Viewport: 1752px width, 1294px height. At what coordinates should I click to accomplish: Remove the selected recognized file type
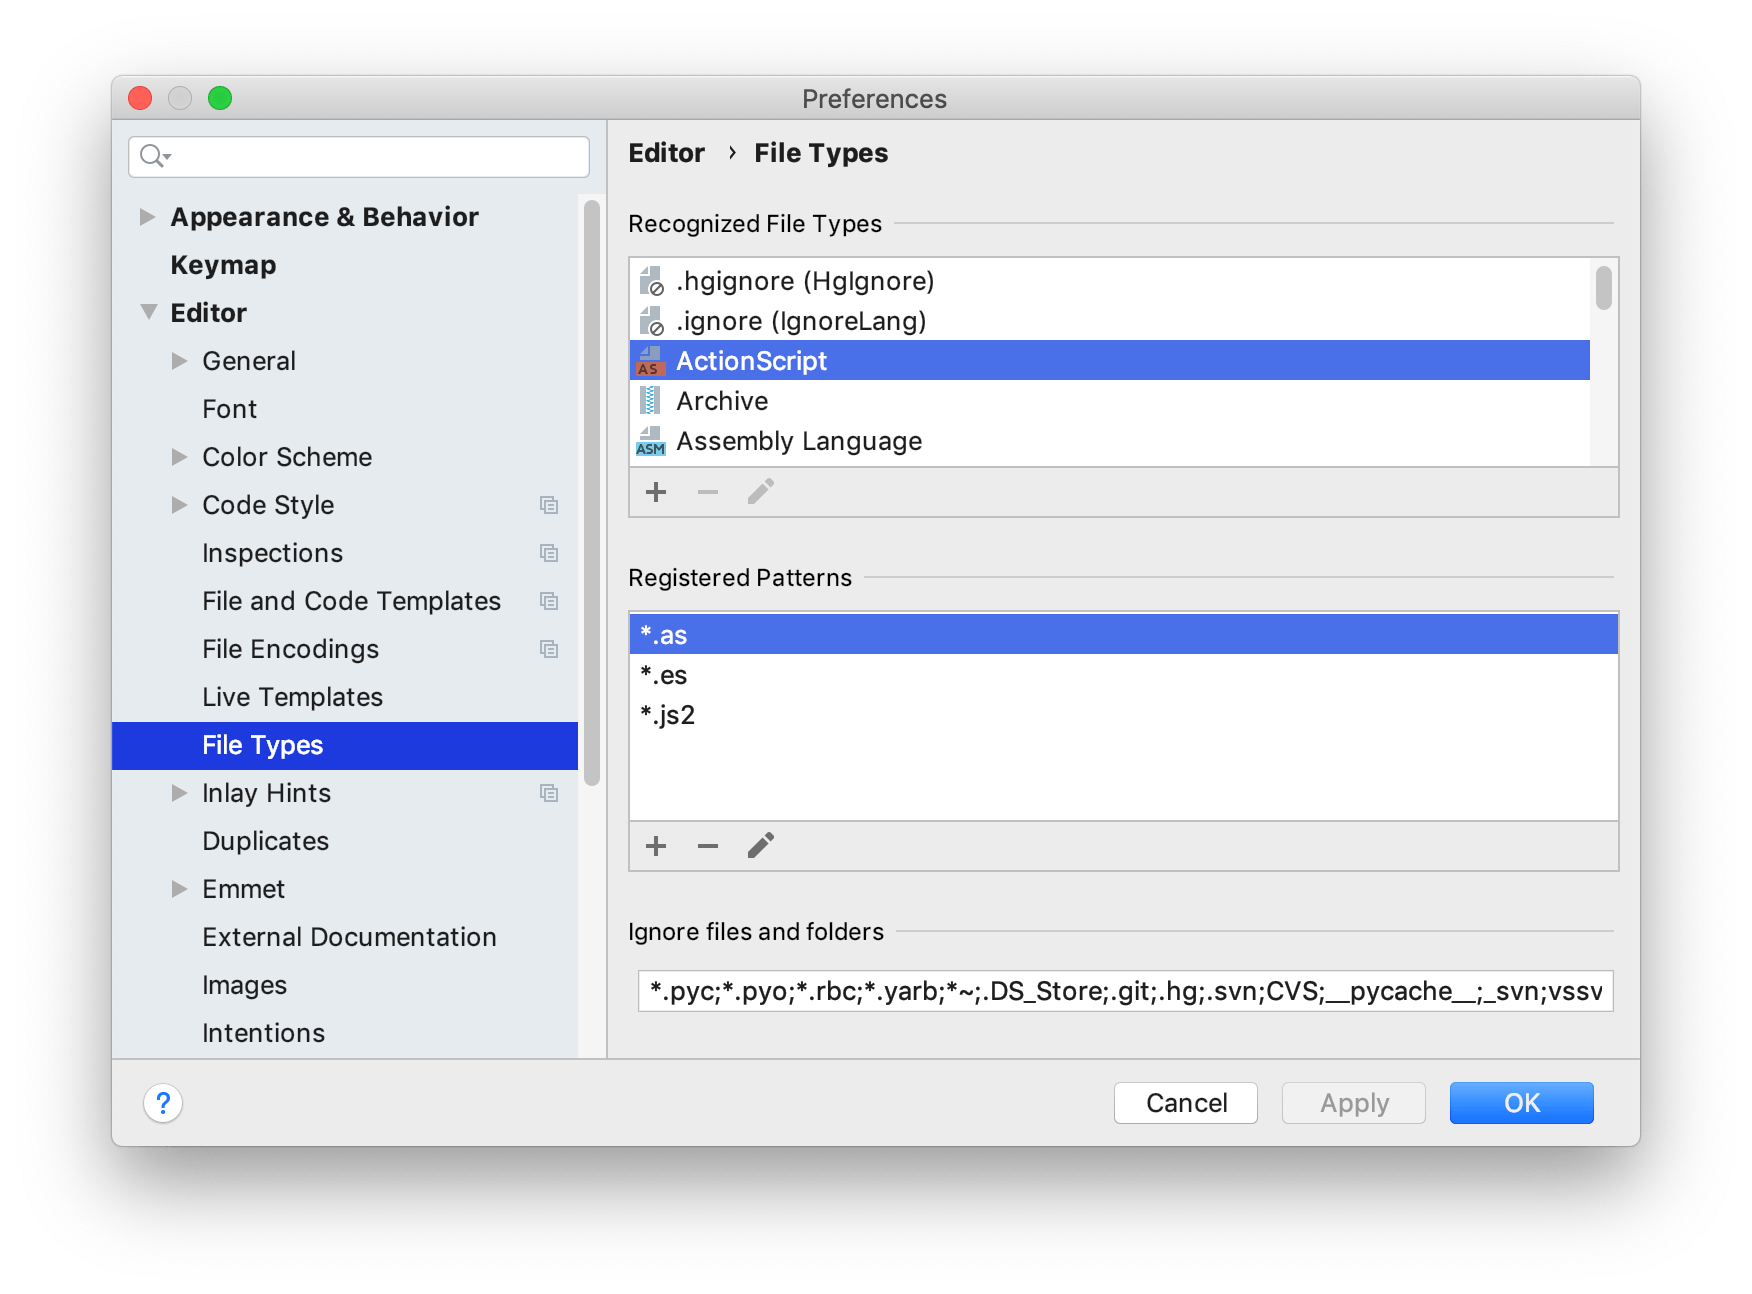708,492
